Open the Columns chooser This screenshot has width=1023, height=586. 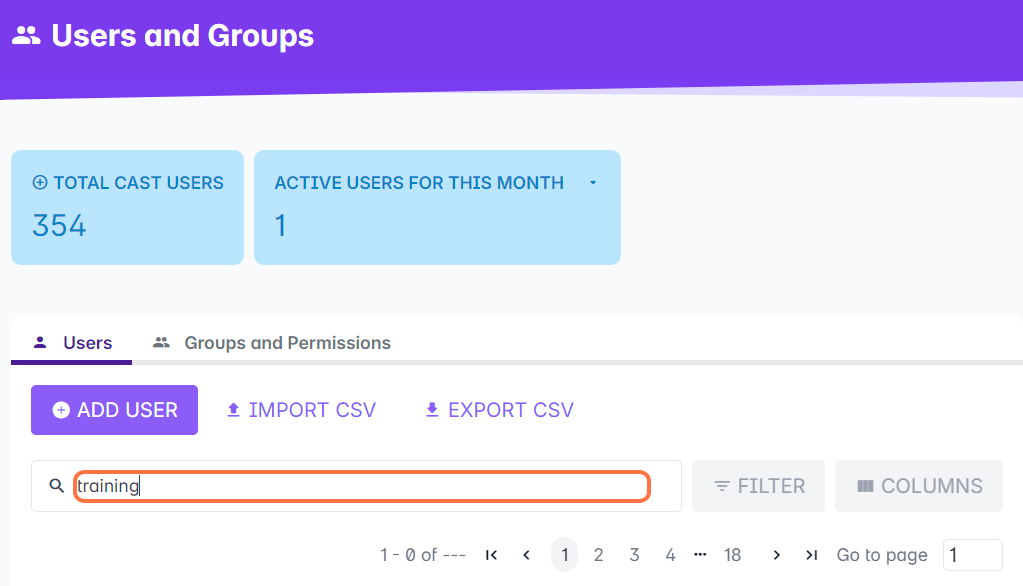click(x=919, y=486)
